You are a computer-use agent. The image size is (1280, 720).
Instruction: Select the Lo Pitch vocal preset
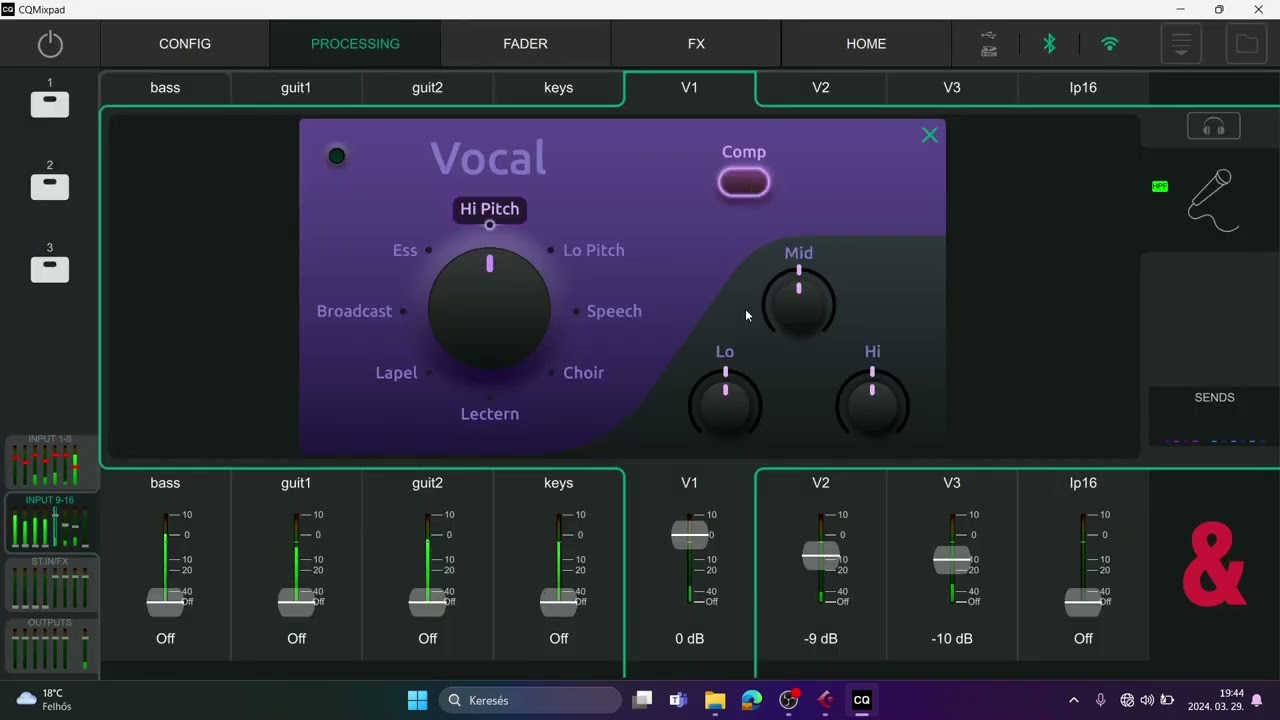click(594, 250)
